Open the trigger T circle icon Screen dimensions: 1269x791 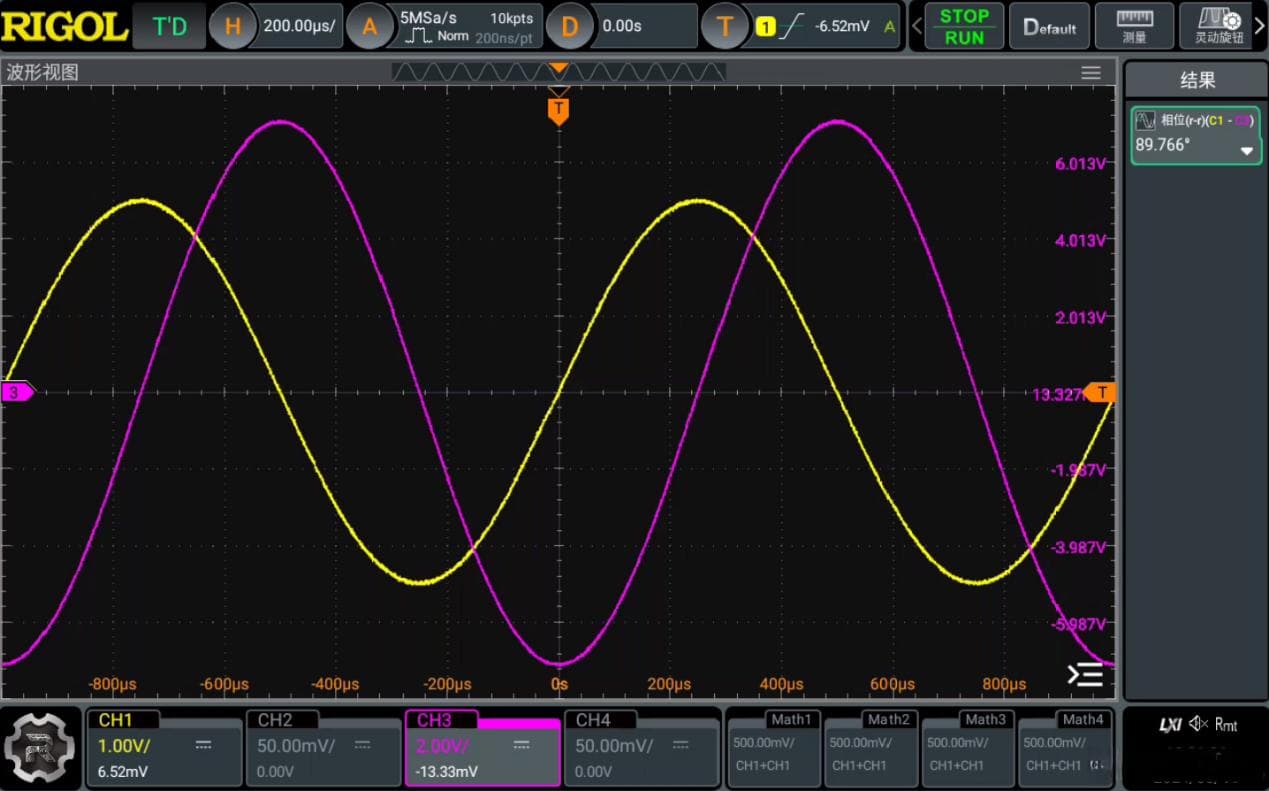tap(724, 27)
